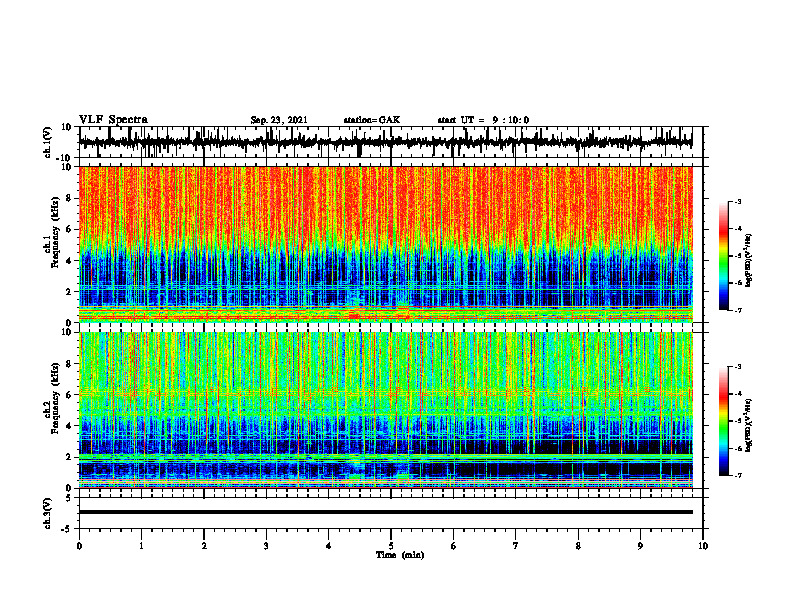Click time axis tick label '5'
This screenshot has height=612, width=792.
391,546
